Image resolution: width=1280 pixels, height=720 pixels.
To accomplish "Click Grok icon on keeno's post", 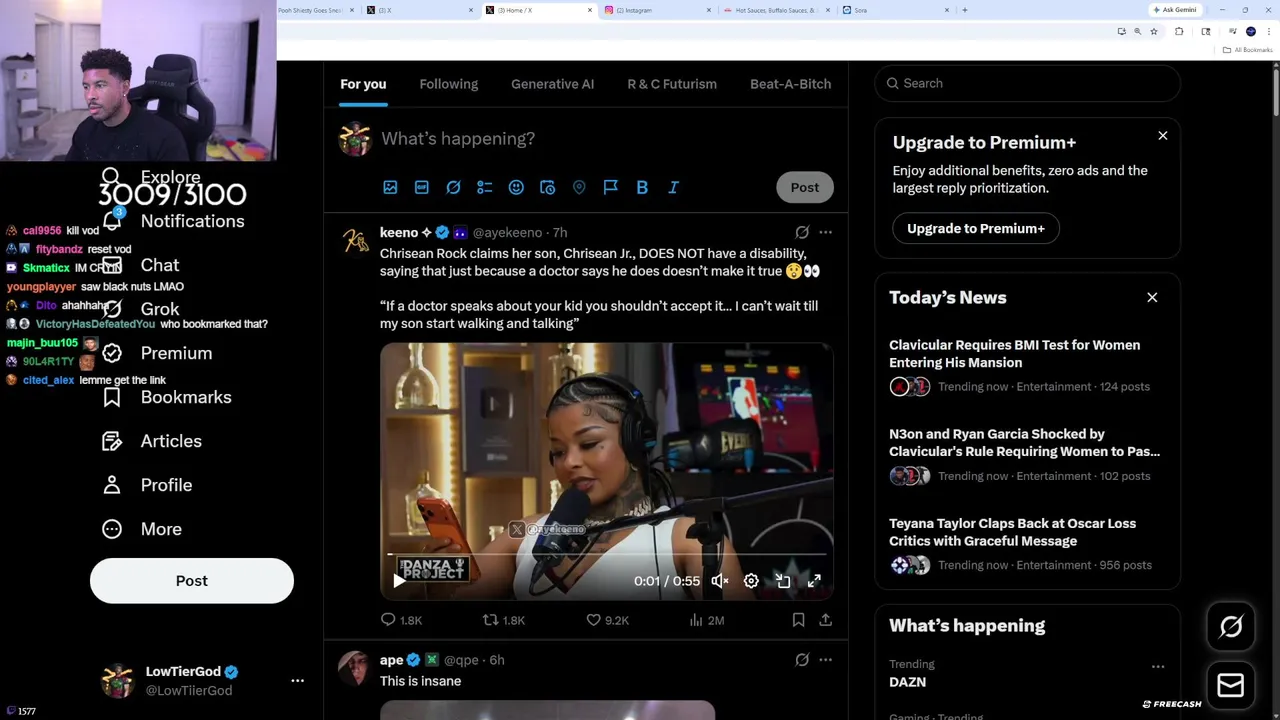I will click(802, 232).
